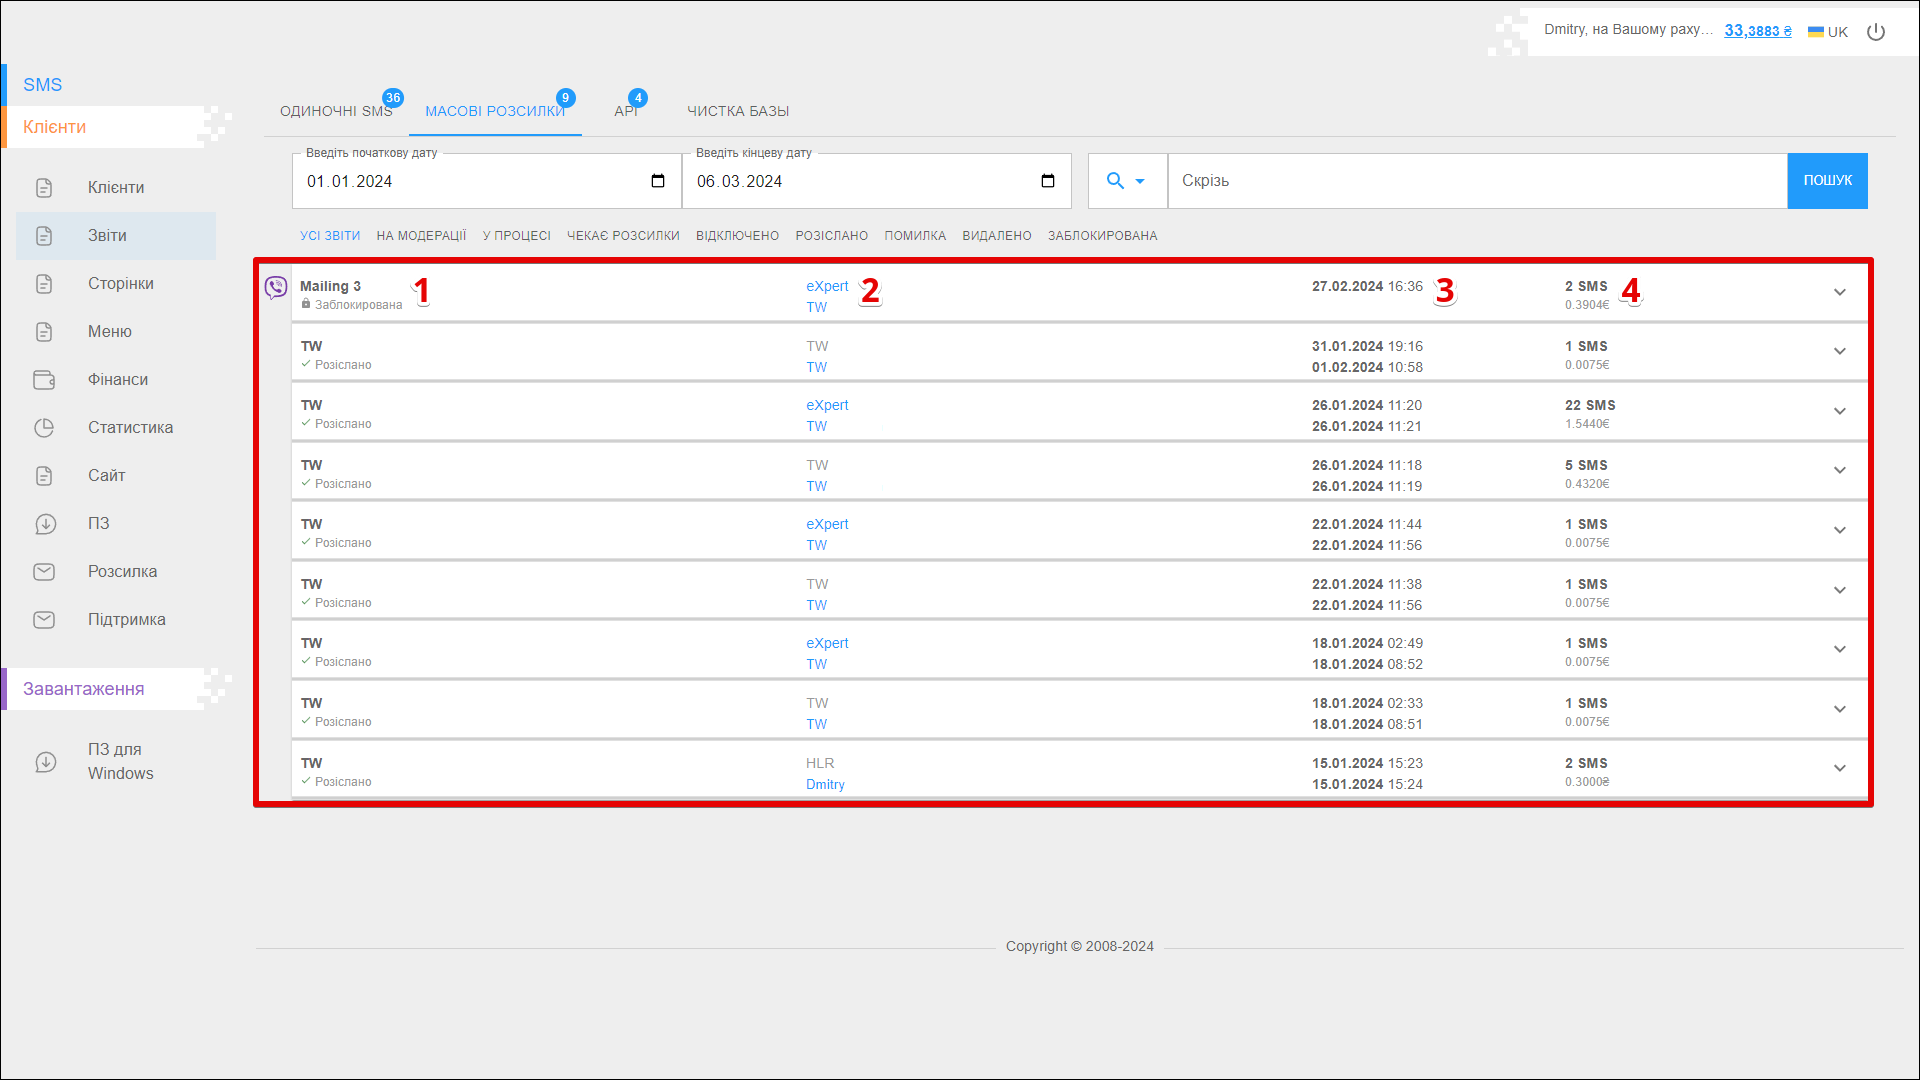Click the Статистика pie chart icon
The image size is (1920, 1080).
coord(44,428)
